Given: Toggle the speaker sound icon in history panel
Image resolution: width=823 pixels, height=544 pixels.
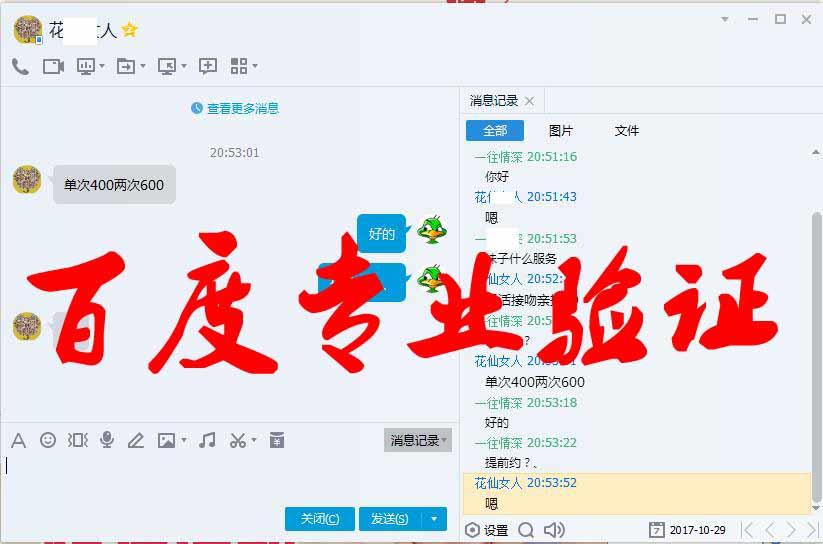Looking at the screenshot, I should tap(554, 530).
